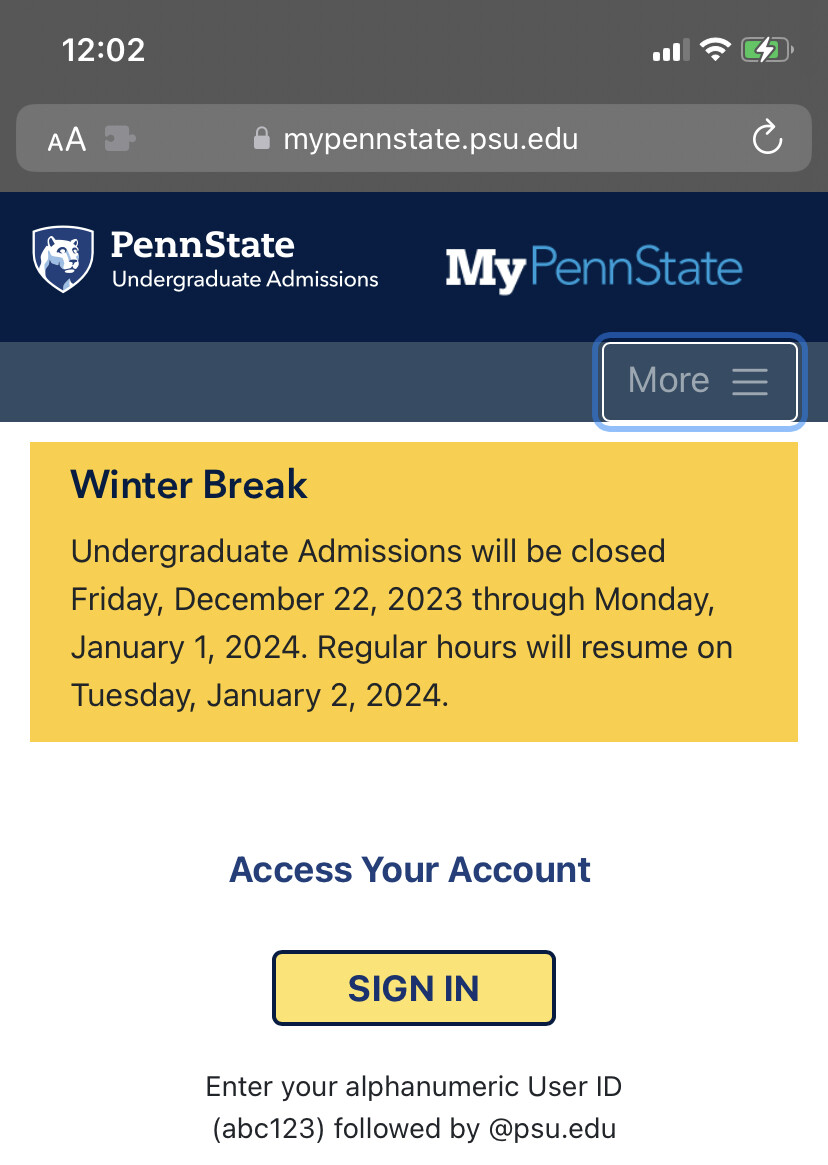Tap the padlock icon in address bar
Screen dimensions: 828x1165
[262, 138]
